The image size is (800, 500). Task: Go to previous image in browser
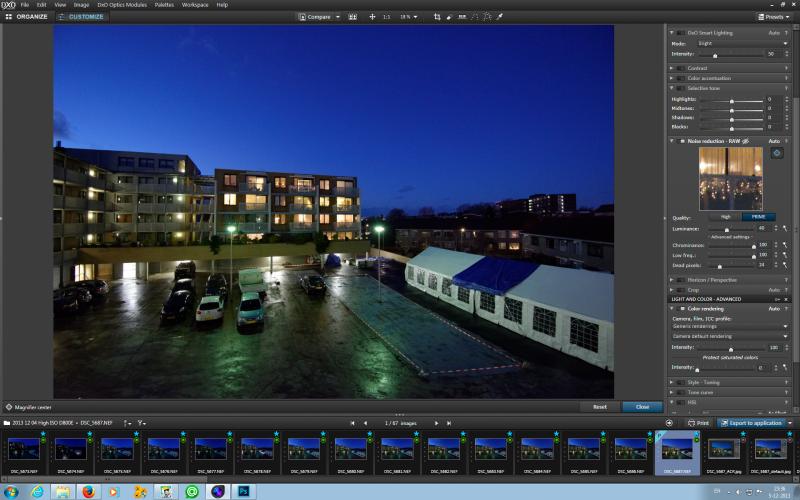point(365,423)
